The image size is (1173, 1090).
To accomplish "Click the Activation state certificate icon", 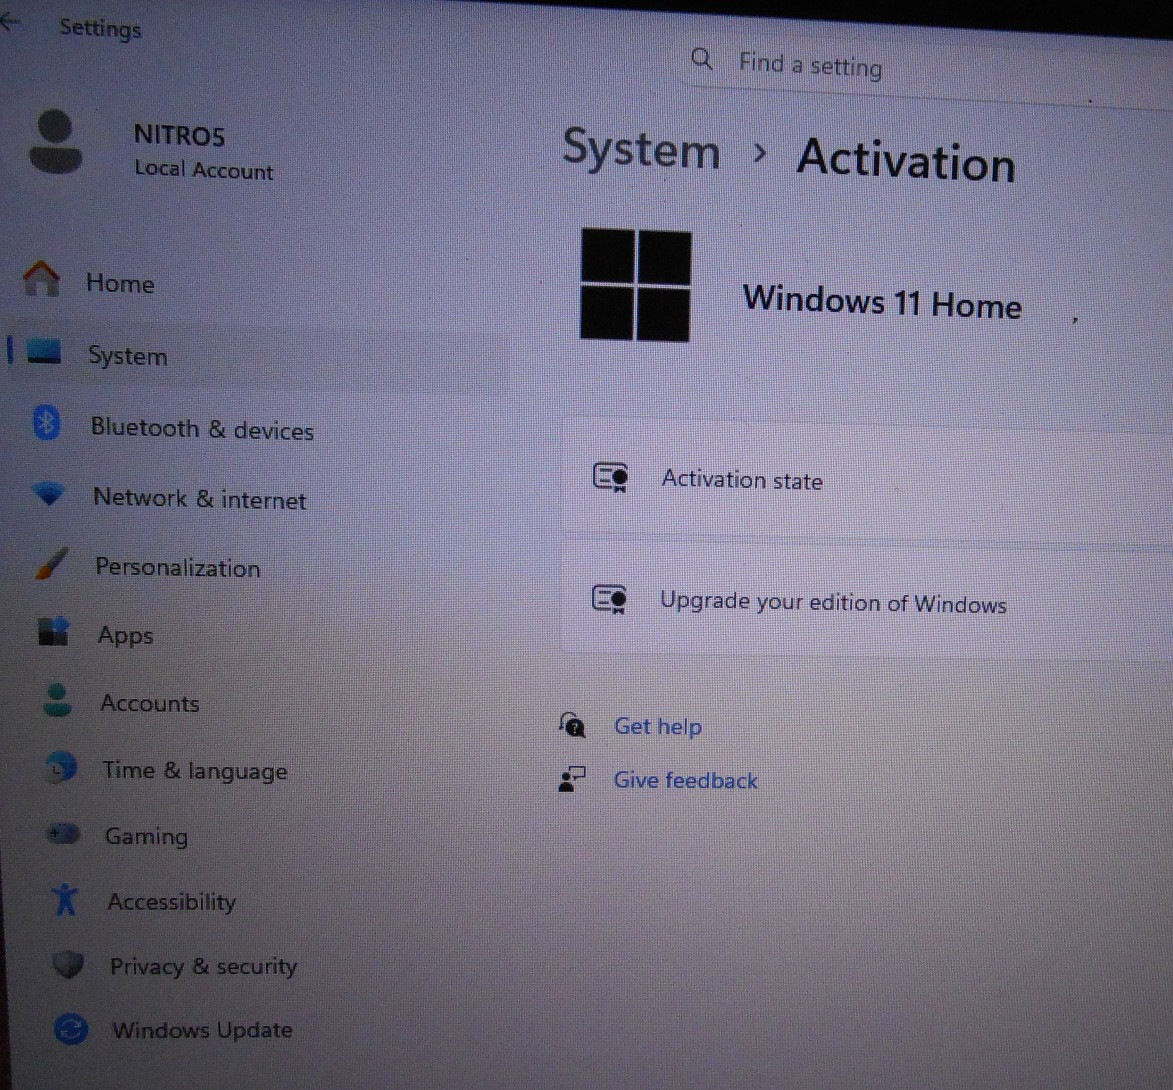I will (610, 477).
